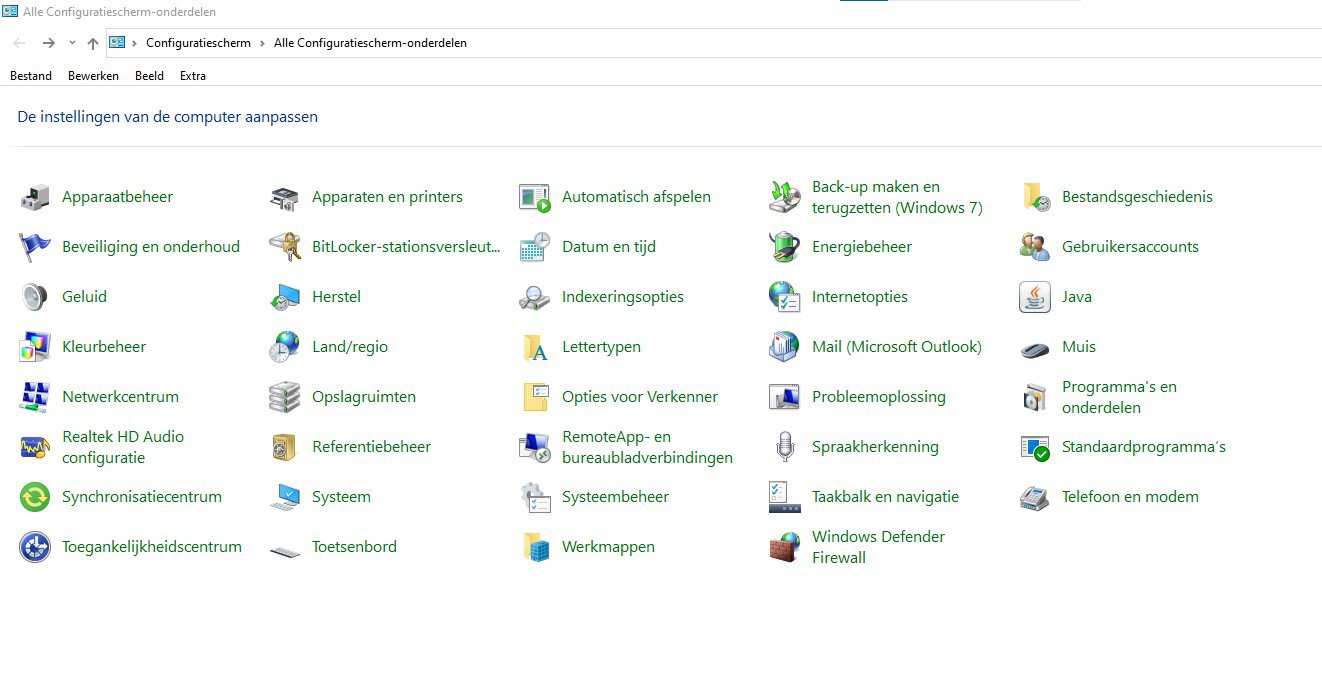Open the Toegankelijkheidscentrum icon
This screenshot has height=697, width=1322.
click(35, 547)
